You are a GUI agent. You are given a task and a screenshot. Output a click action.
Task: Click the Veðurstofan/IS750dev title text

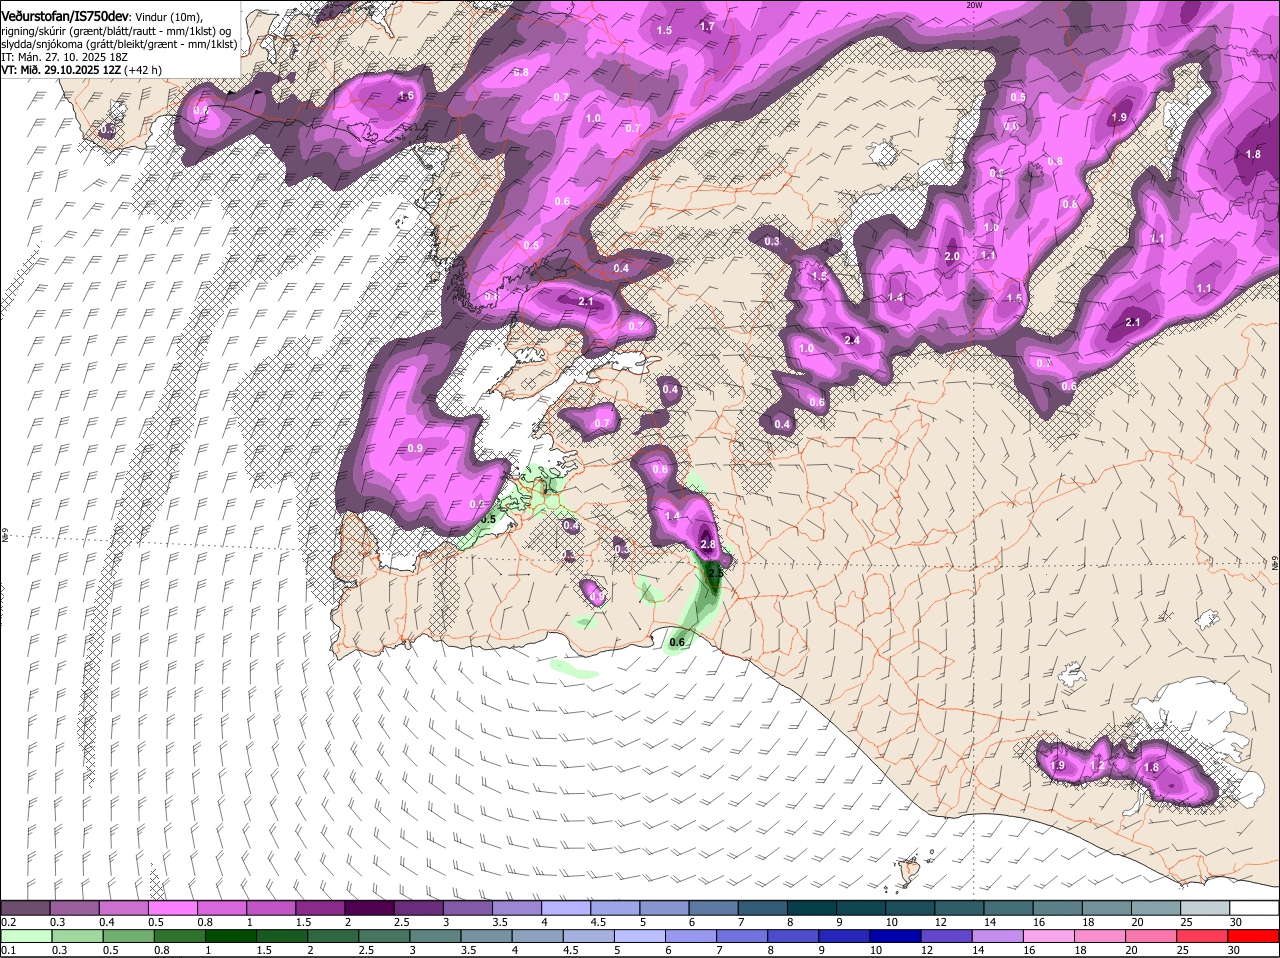tap(64, 17)
